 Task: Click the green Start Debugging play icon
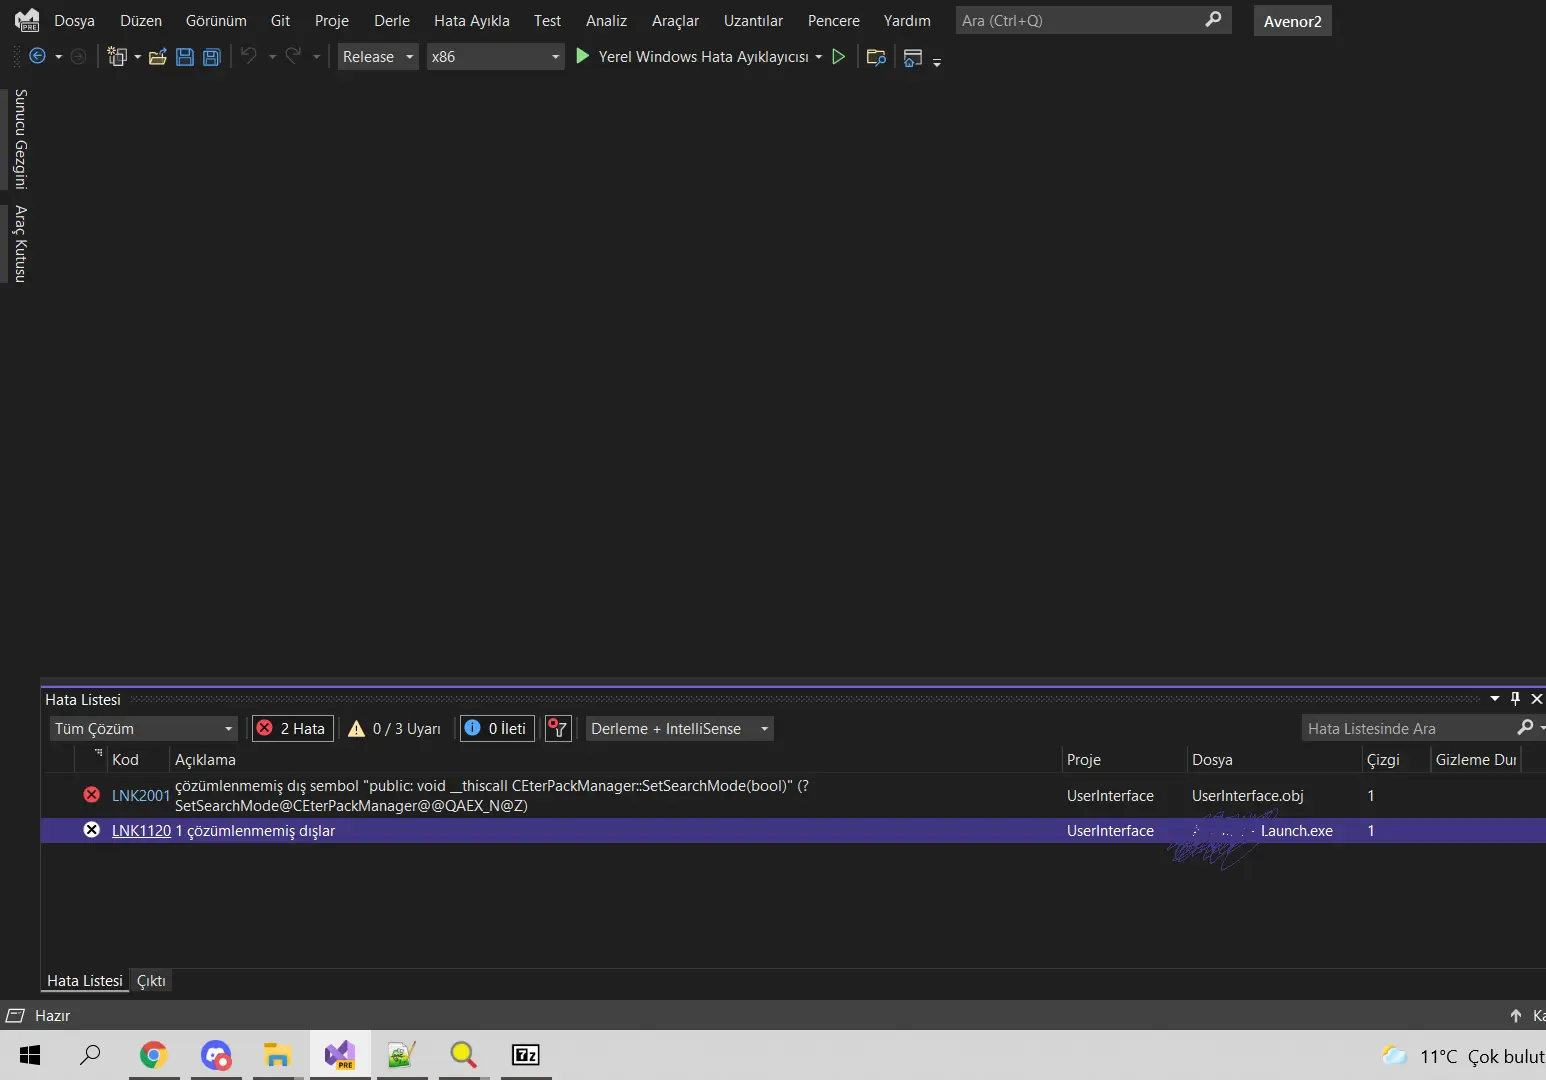coord(583,57)
